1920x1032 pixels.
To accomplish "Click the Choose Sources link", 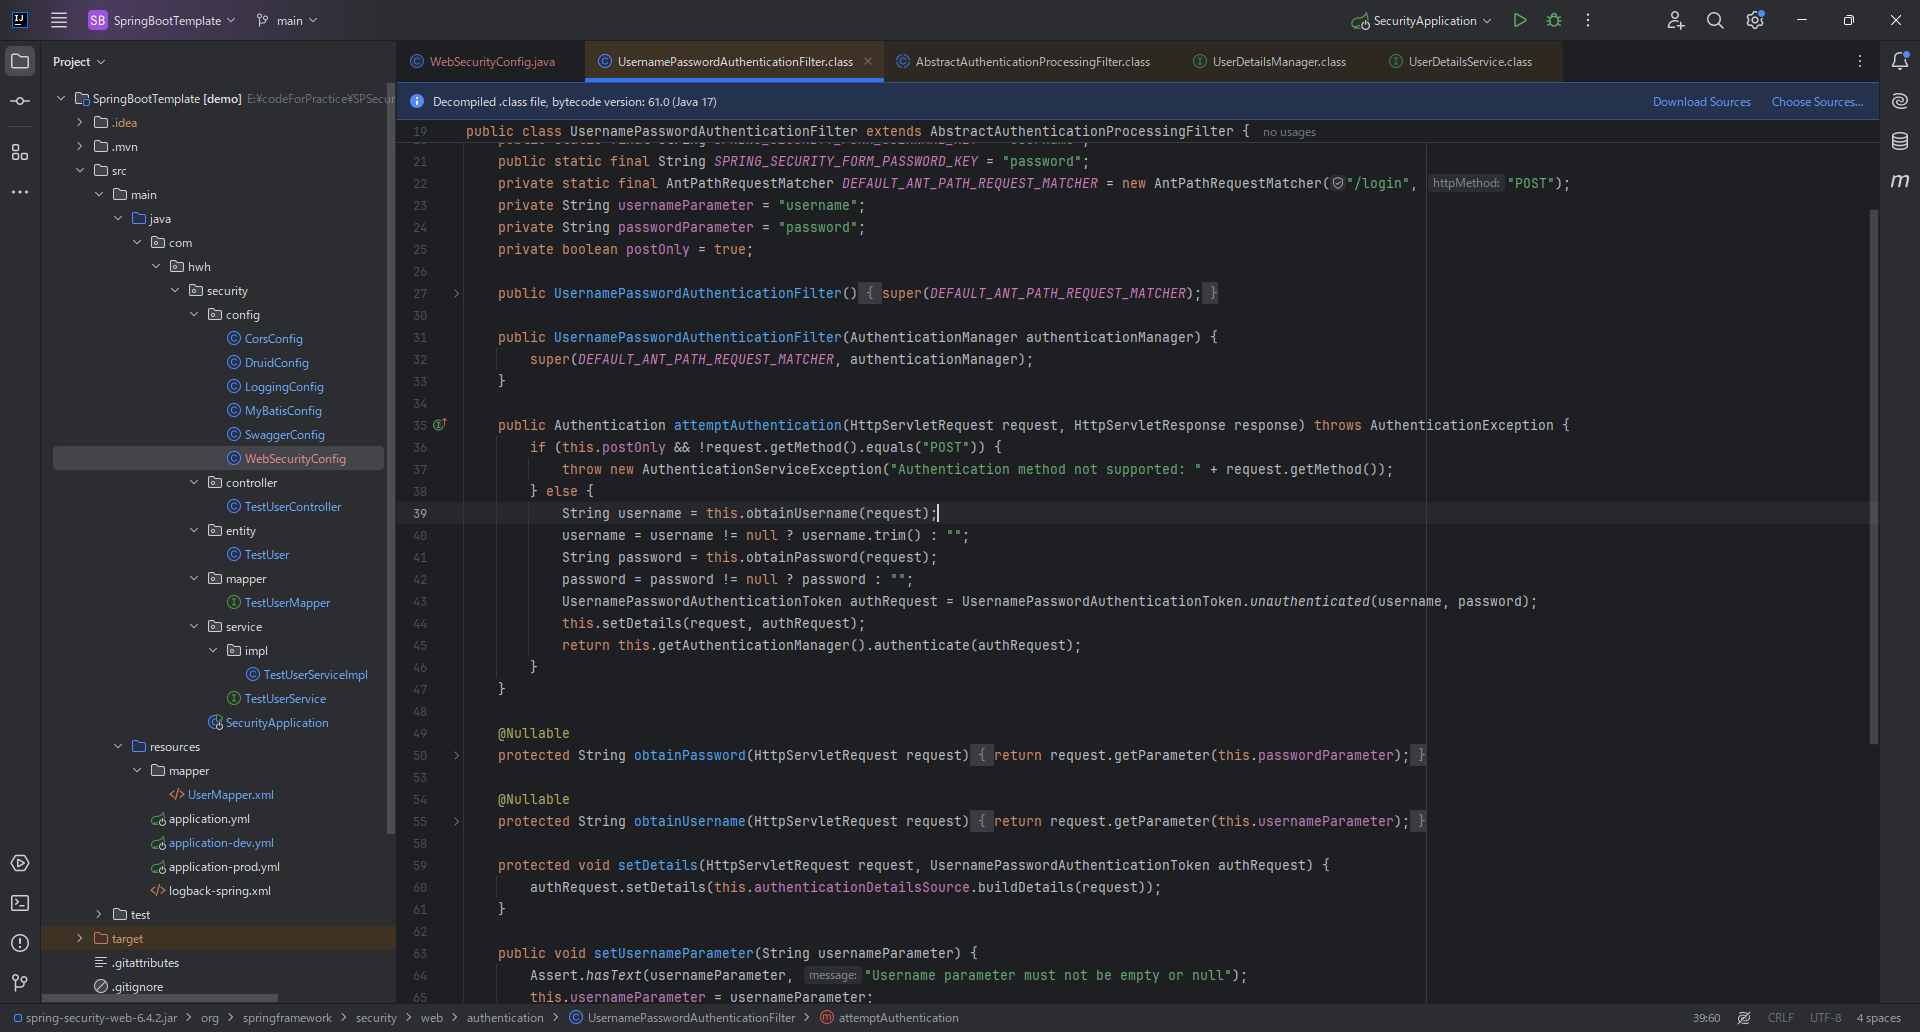I will point(1817,101).
